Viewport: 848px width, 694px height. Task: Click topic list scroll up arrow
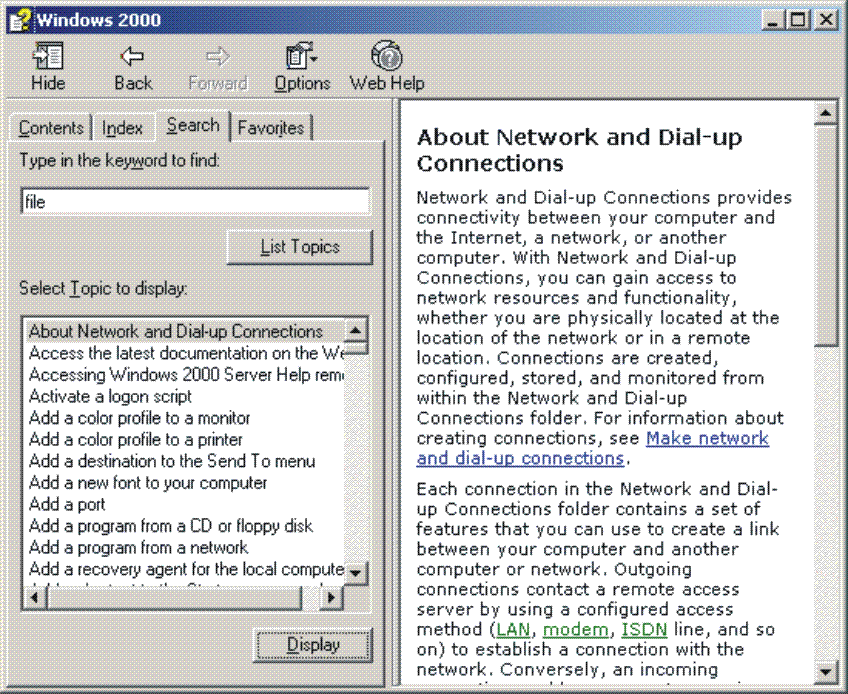tap(355, 331)
